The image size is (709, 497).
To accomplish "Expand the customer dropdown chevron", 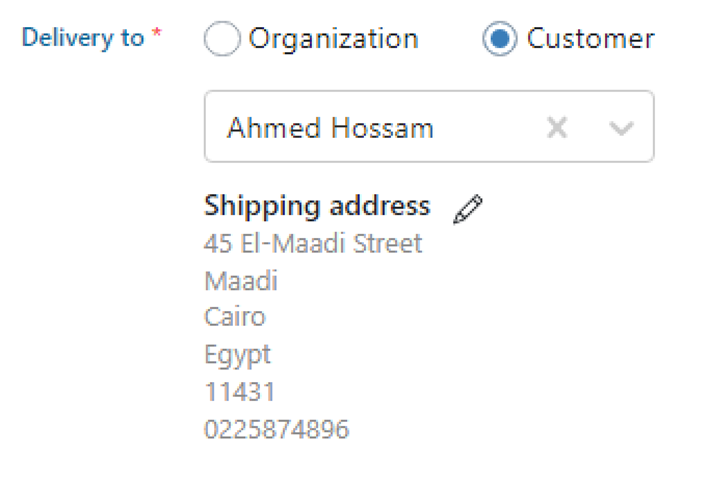I will point(621,128).
